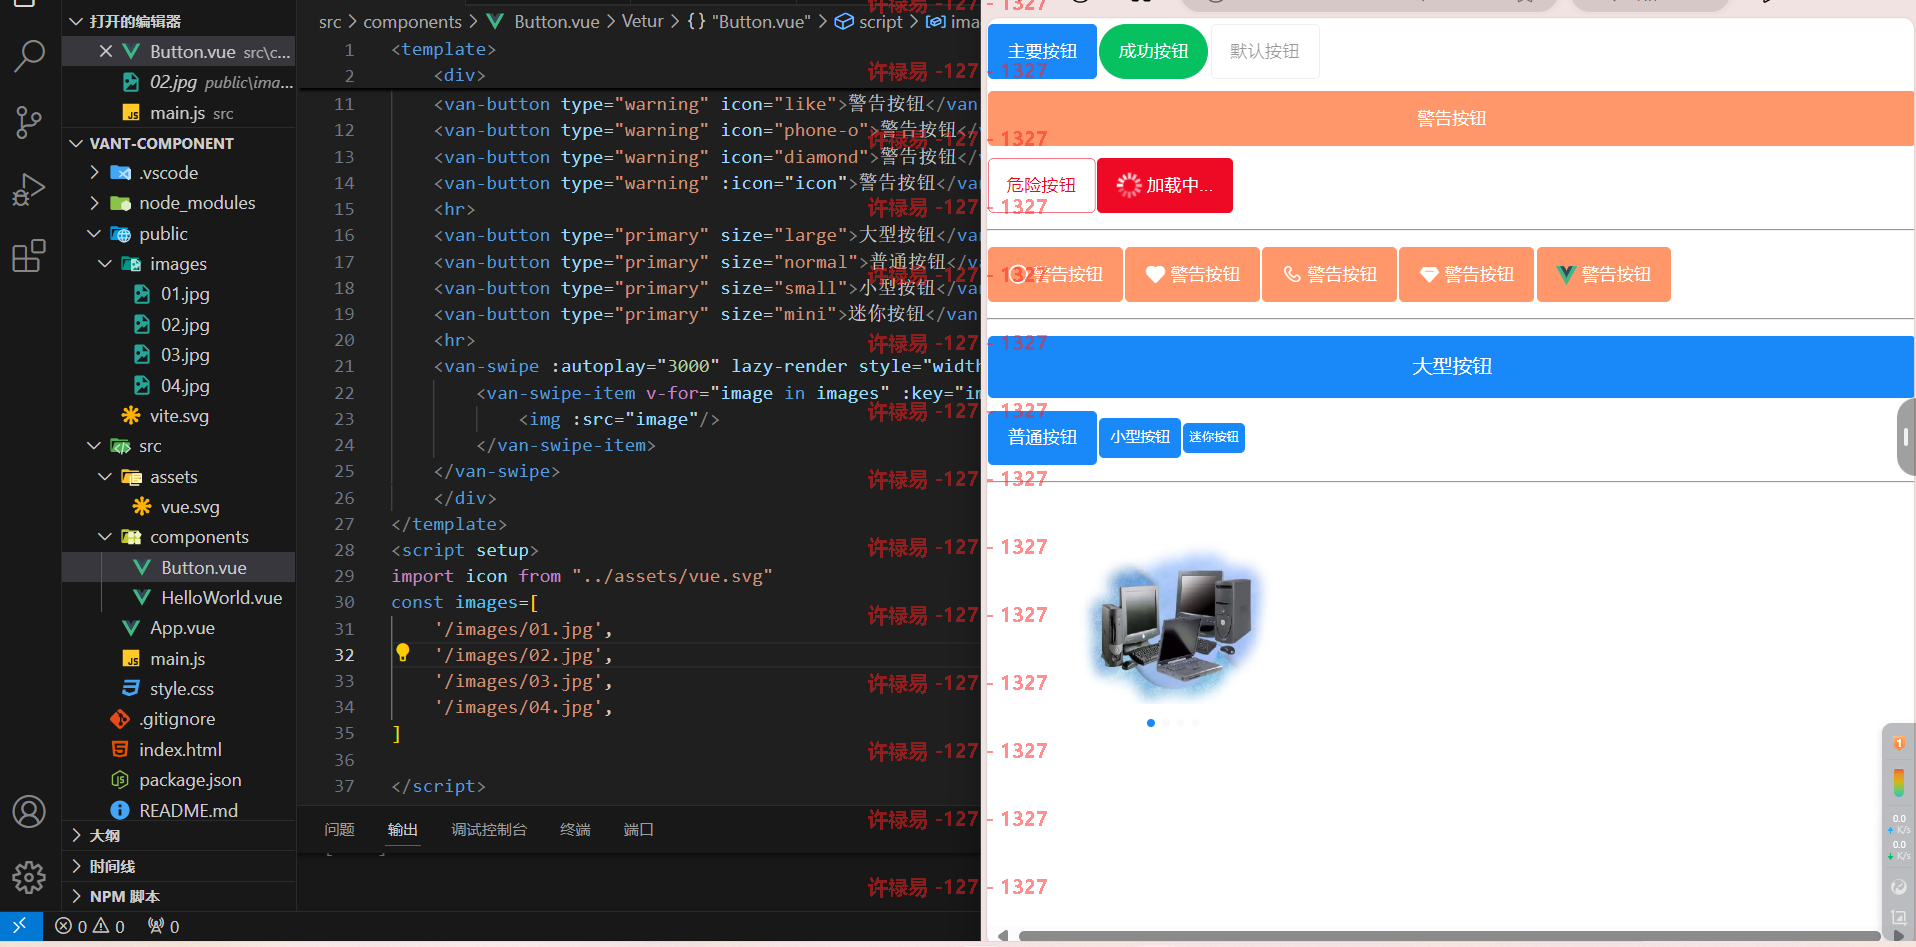Click the 大型按钮 large blue button
Image resolution: width=1916 pixels, height=947 pixels.
(x=1451, y=366)
